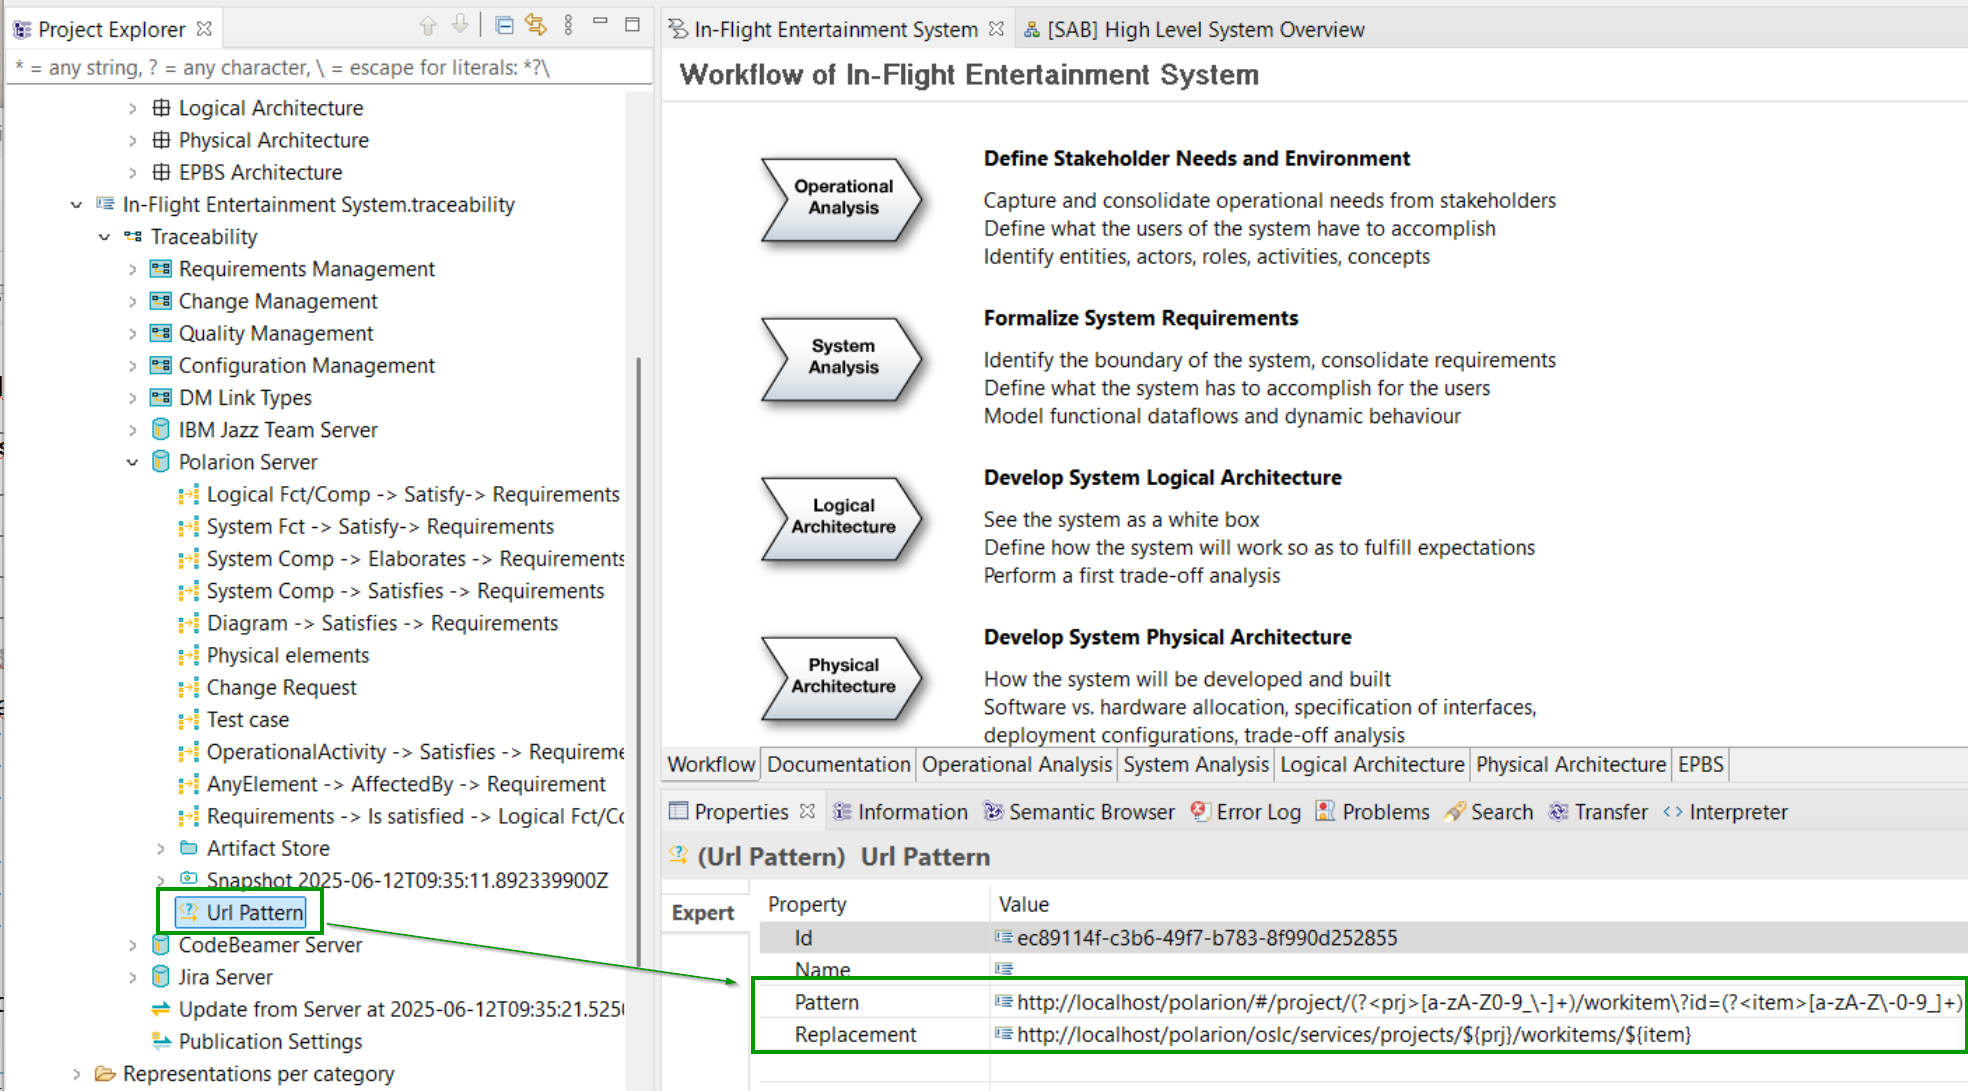Collapse the Traceability node
Viewport: 1968px width, 1091px height.
pos(104,237)
